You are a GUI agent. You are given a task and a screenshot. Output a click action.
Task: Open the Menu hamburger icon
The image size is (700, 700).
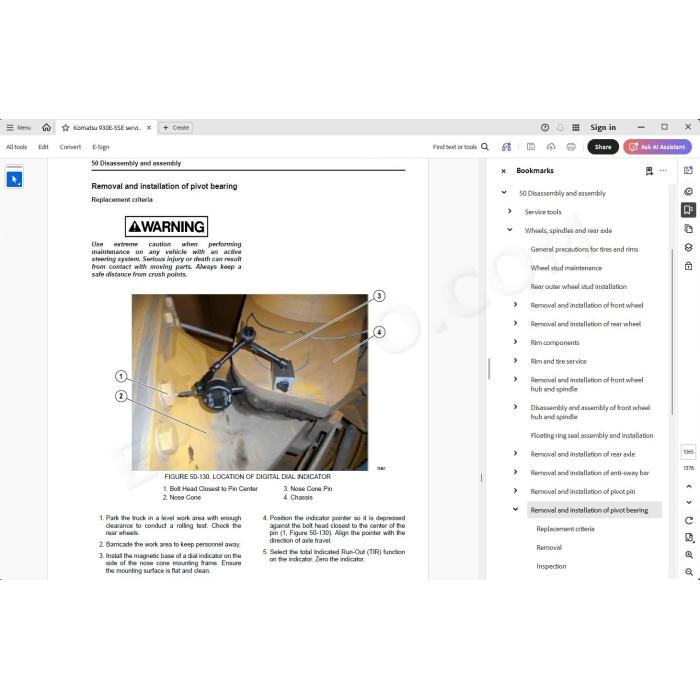(x=10, y=128)
